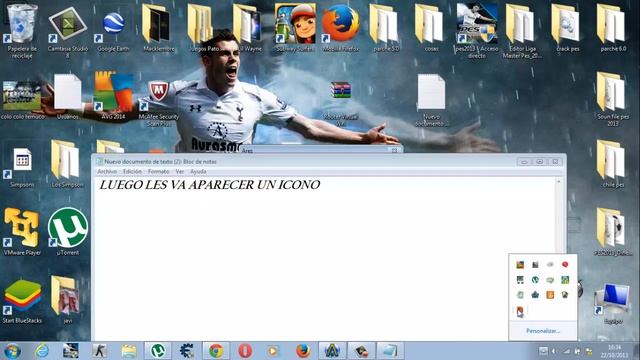Open the Simpsons shortcut icon
The width and height of the screenshot is (640, 360).
point(22,167)
